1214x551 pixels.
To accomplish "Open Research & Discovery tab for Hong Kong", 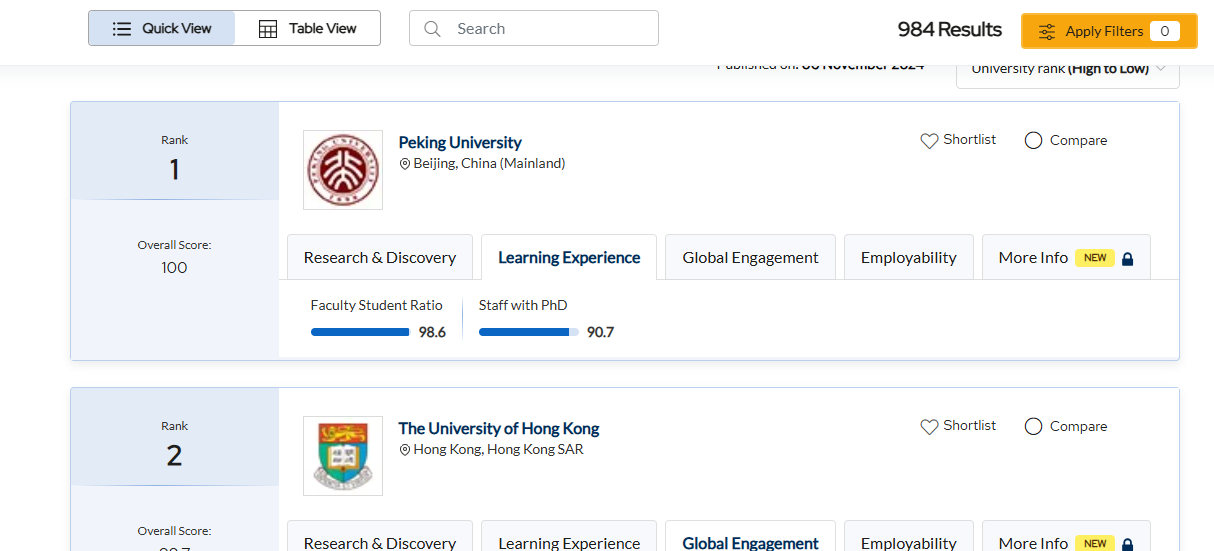I will click(380, 537).
